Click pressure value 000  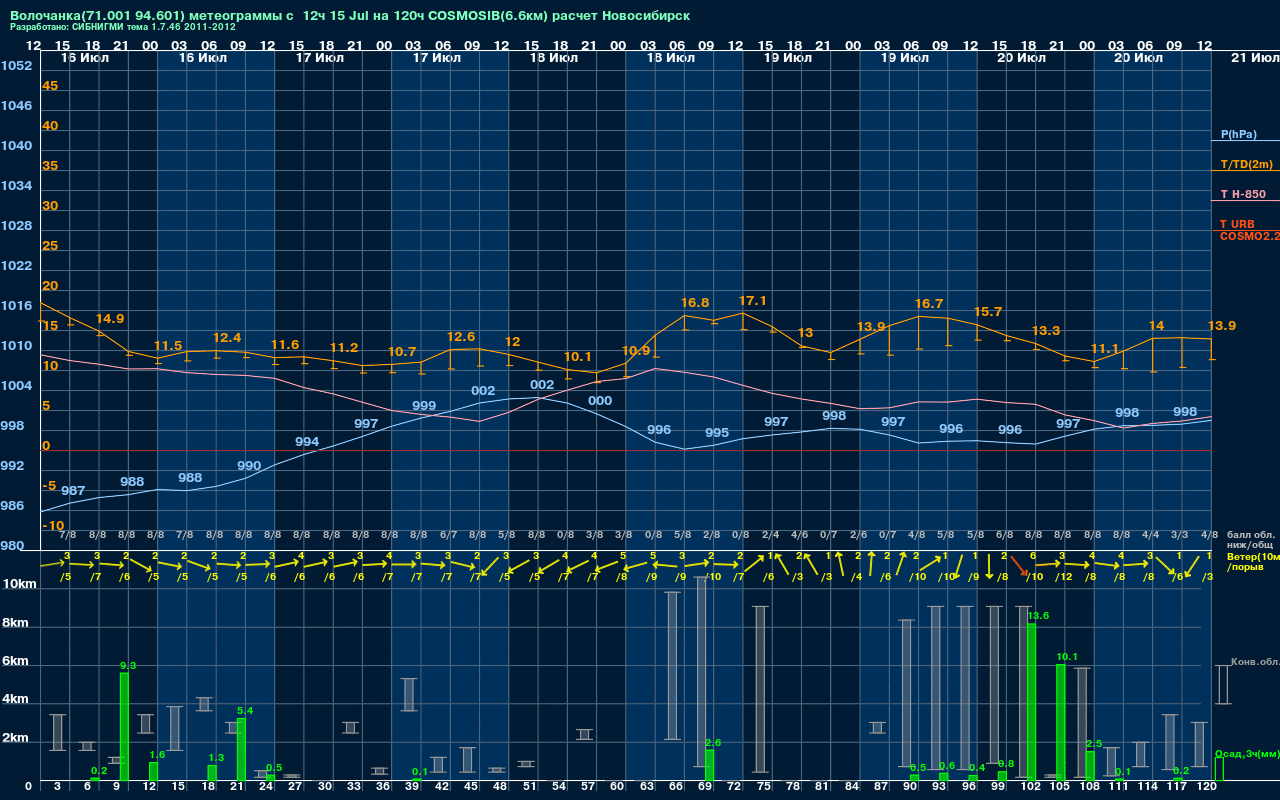click(600, 401)
